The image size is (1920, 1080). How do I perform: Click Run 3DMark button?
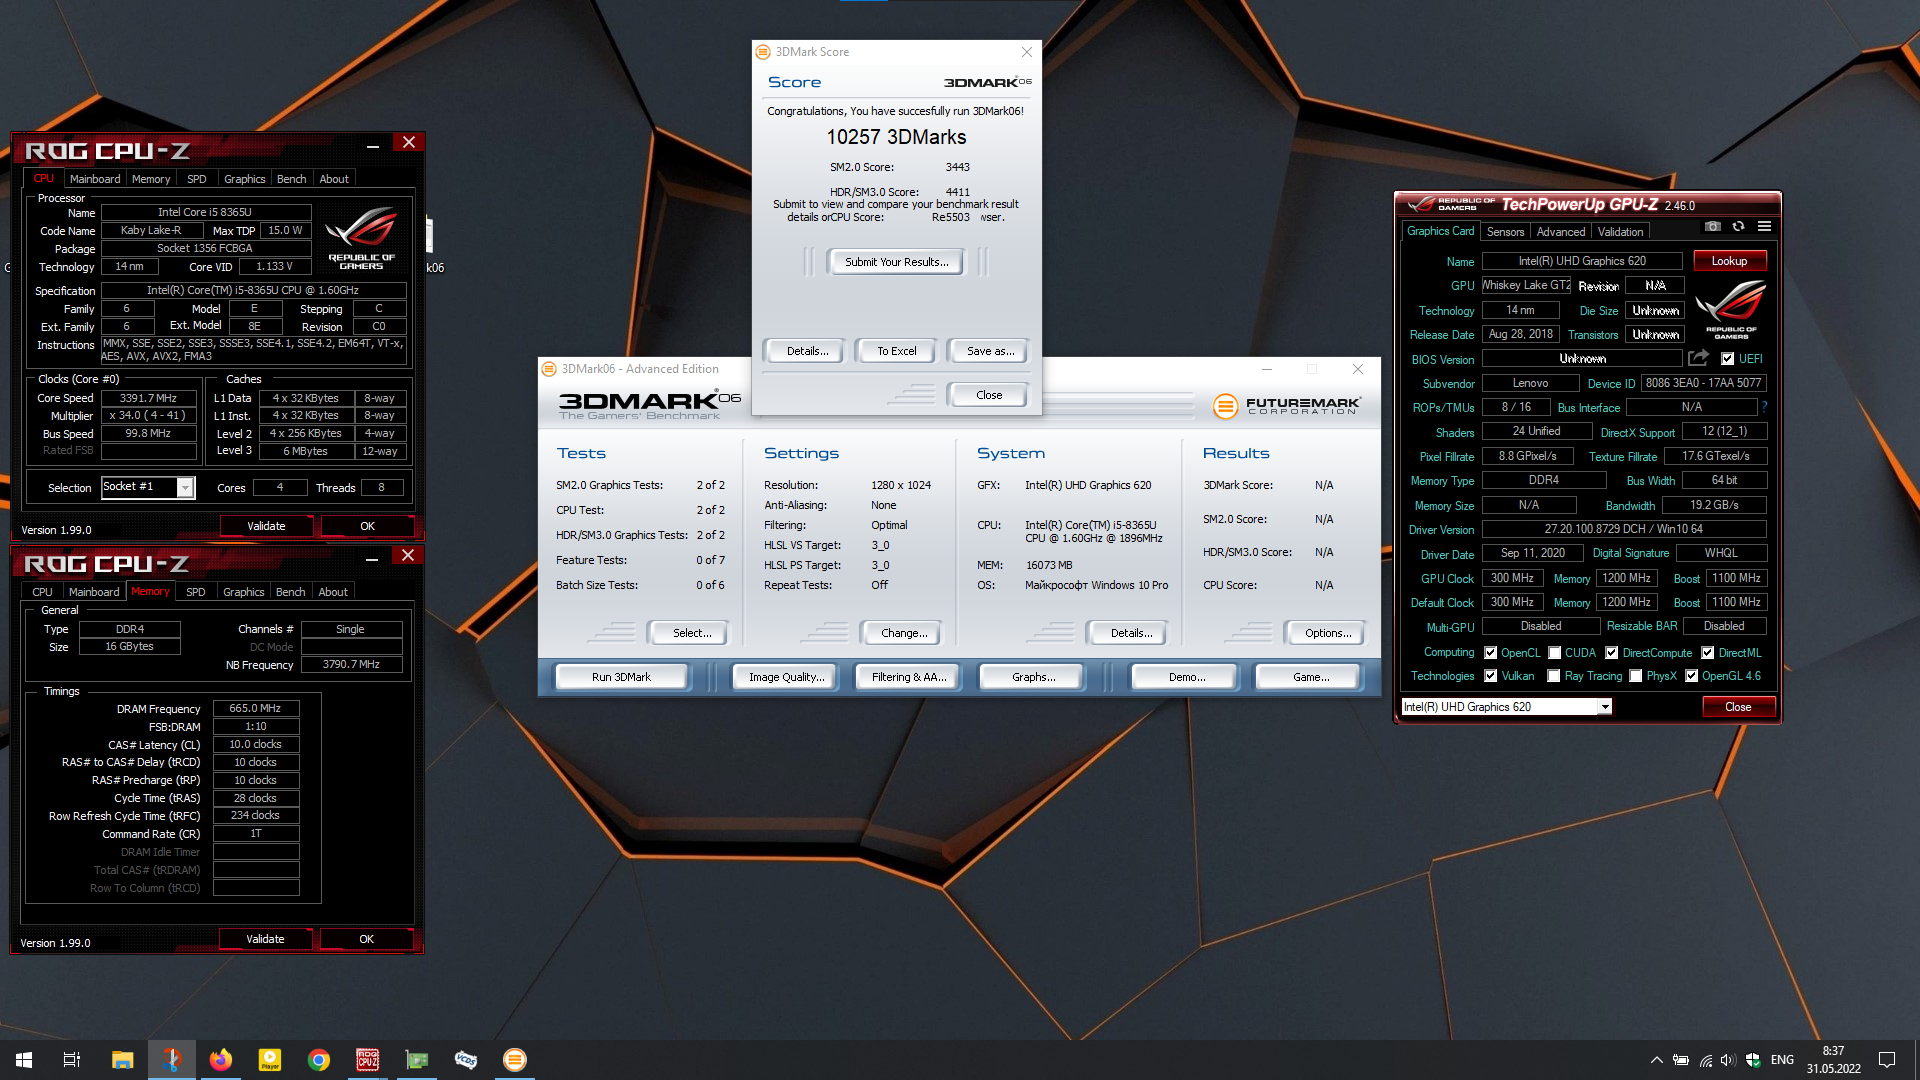(x=621, y=677)
